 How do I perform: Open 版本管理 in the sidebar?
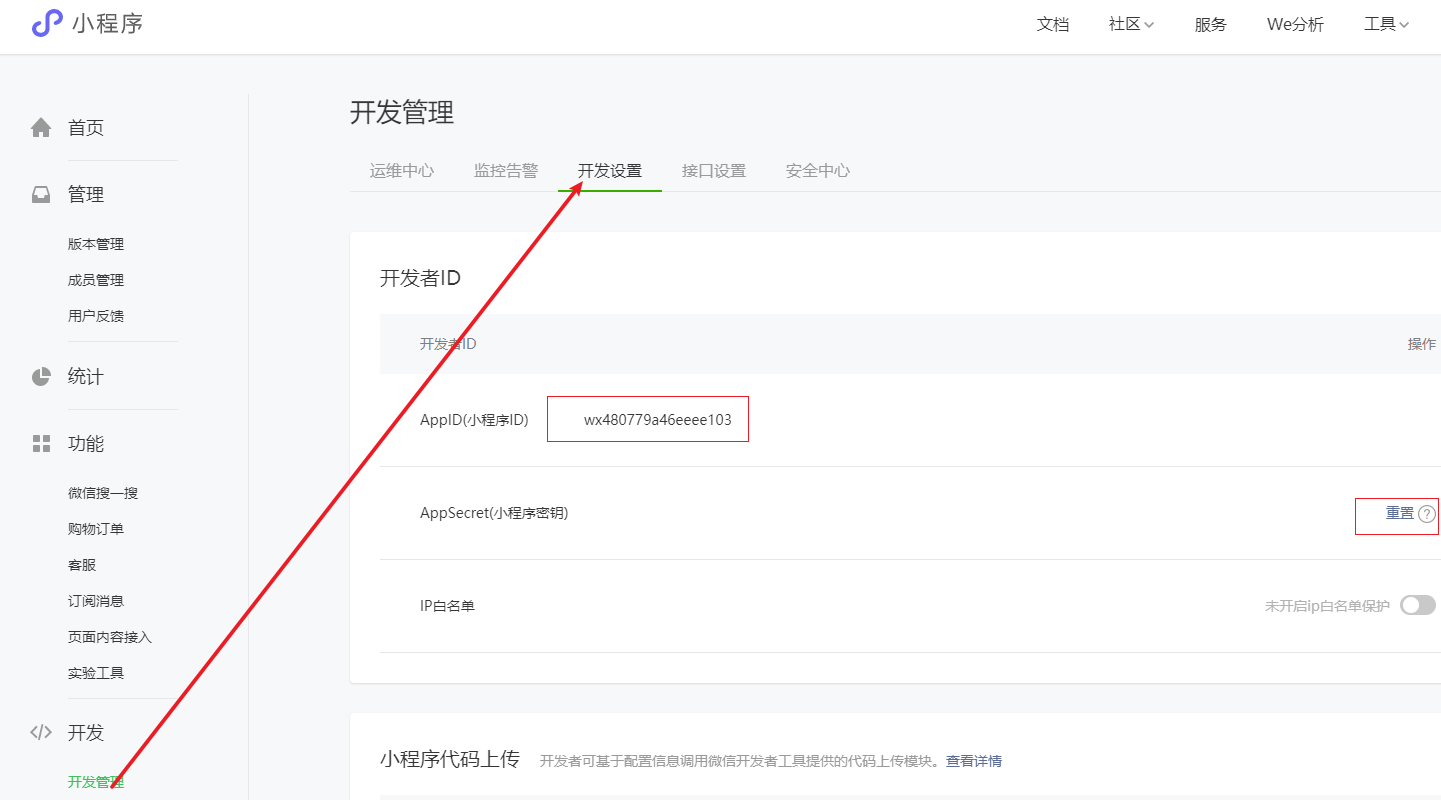[96, 244]
